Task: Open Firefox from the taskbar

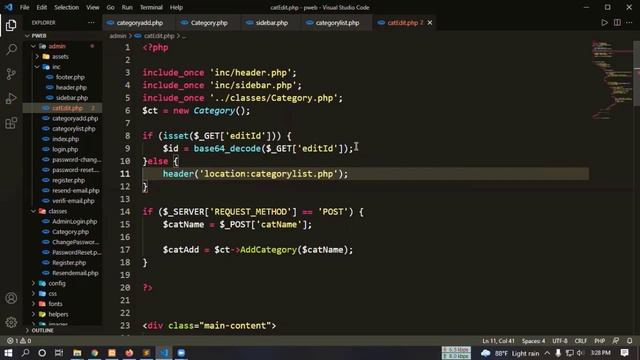Action: click(x=129, y=353)
